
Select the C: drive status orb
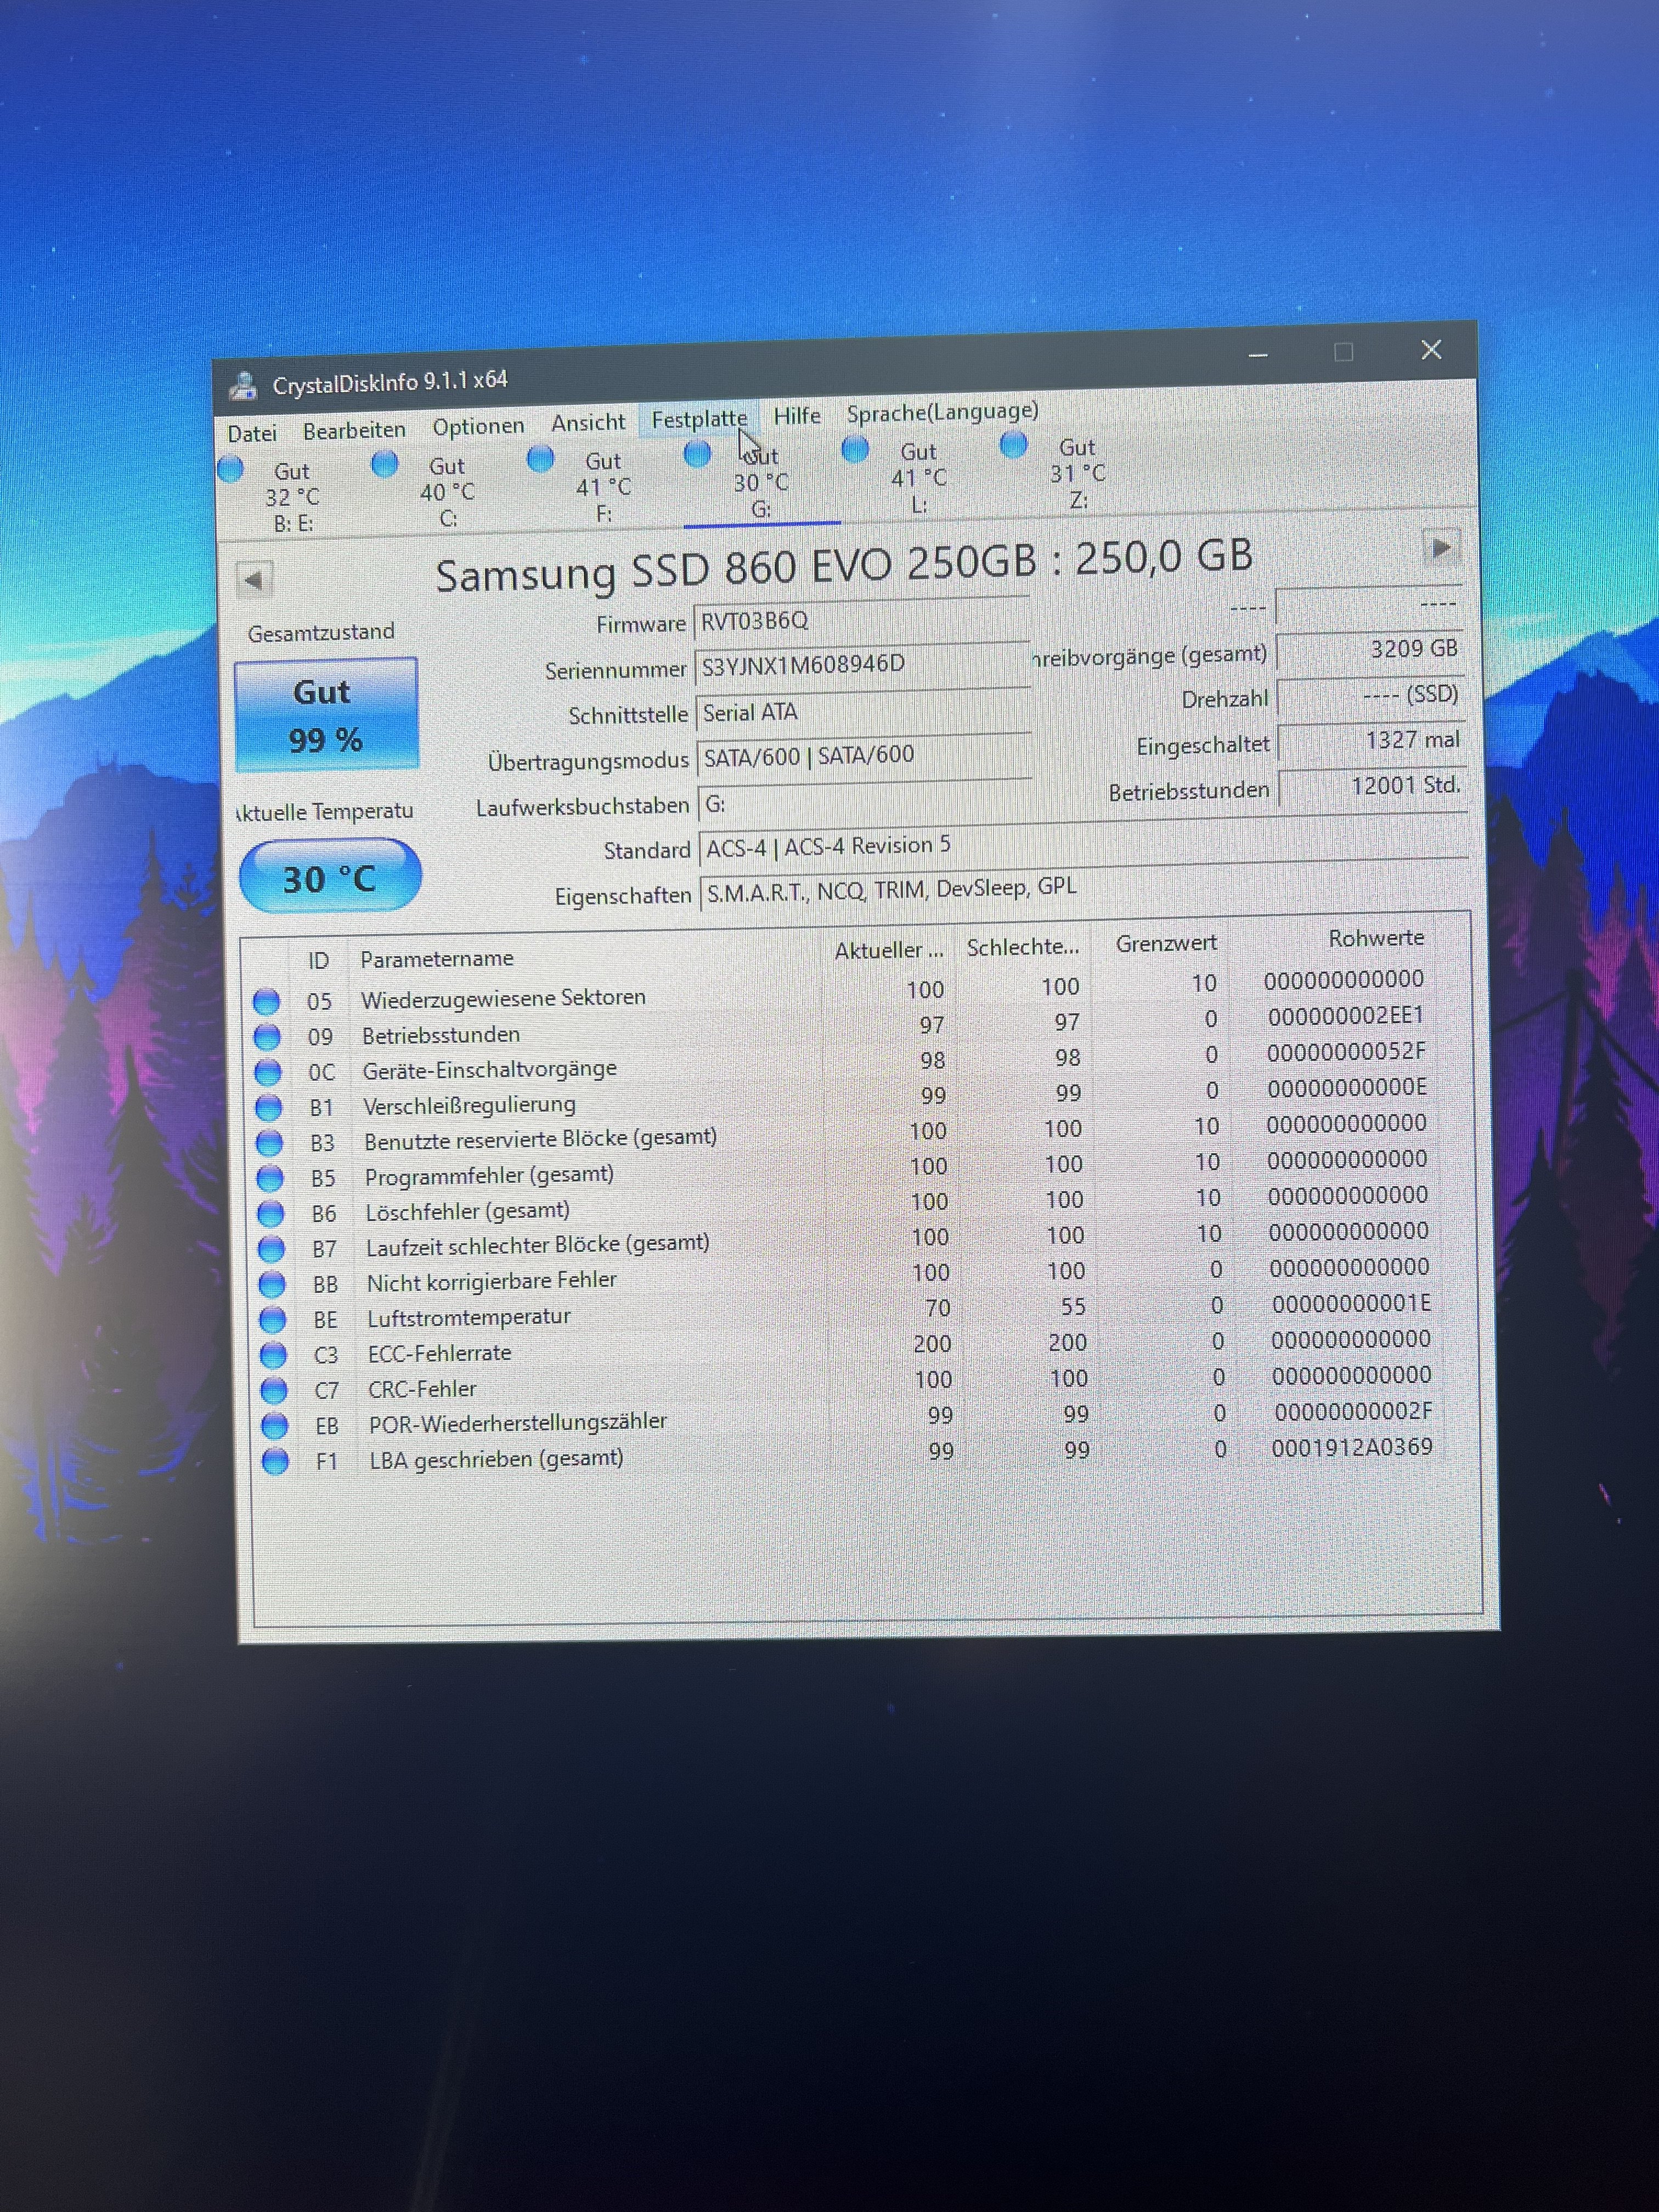[x=385, y=464]
